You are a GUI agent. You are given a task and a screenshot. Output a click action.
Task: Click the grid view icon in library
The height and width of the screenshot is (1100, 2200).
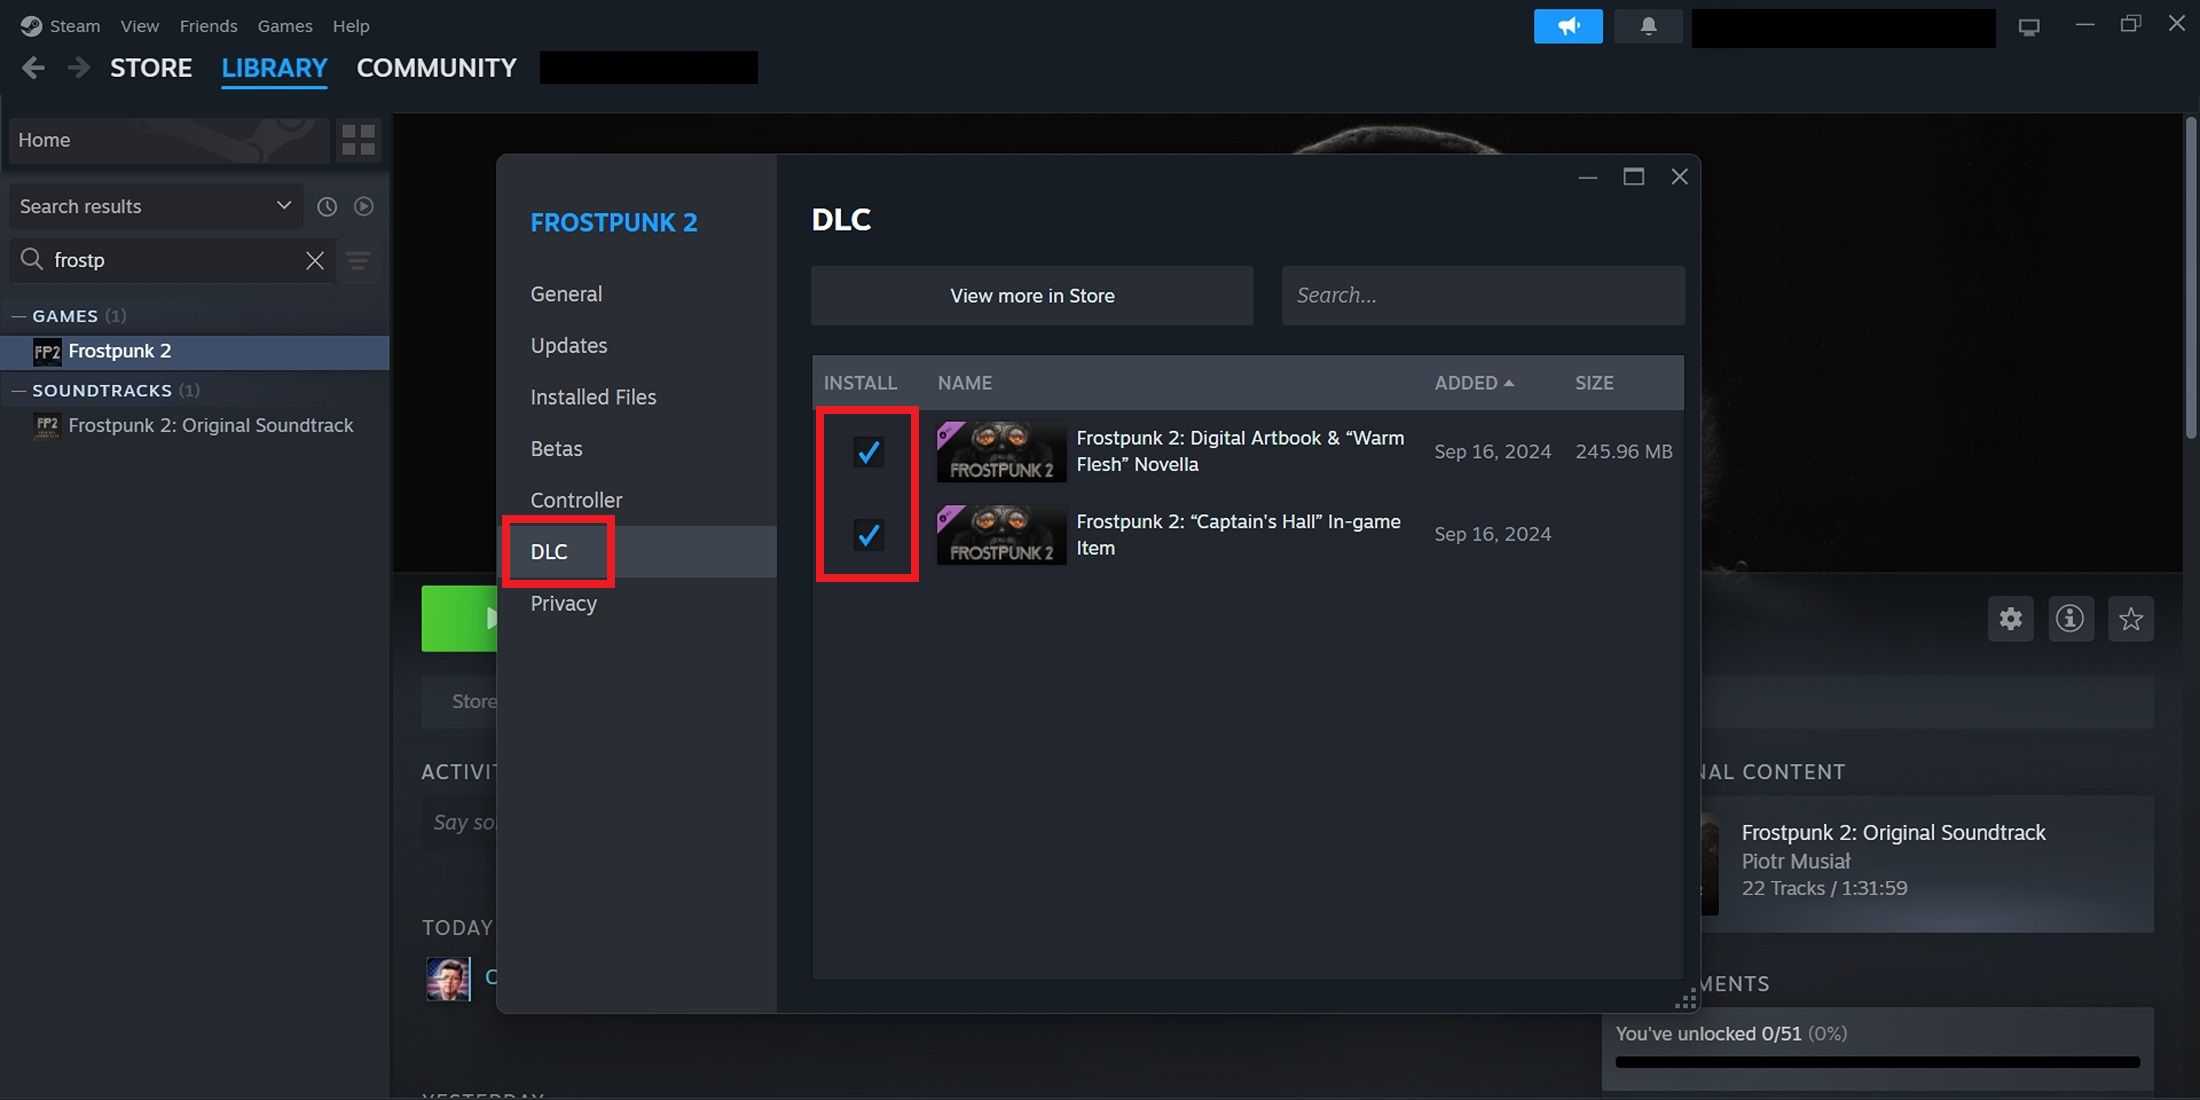click(356, 139)
